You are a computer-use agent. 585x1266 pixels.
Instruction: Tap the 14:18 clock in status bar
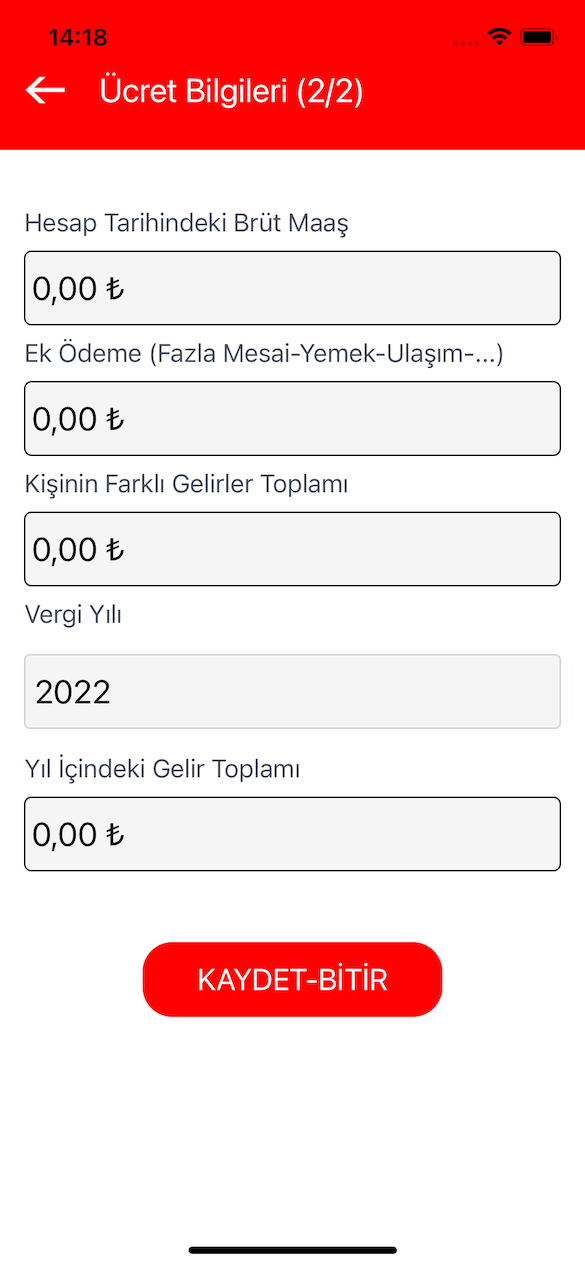tap(77, 38)
